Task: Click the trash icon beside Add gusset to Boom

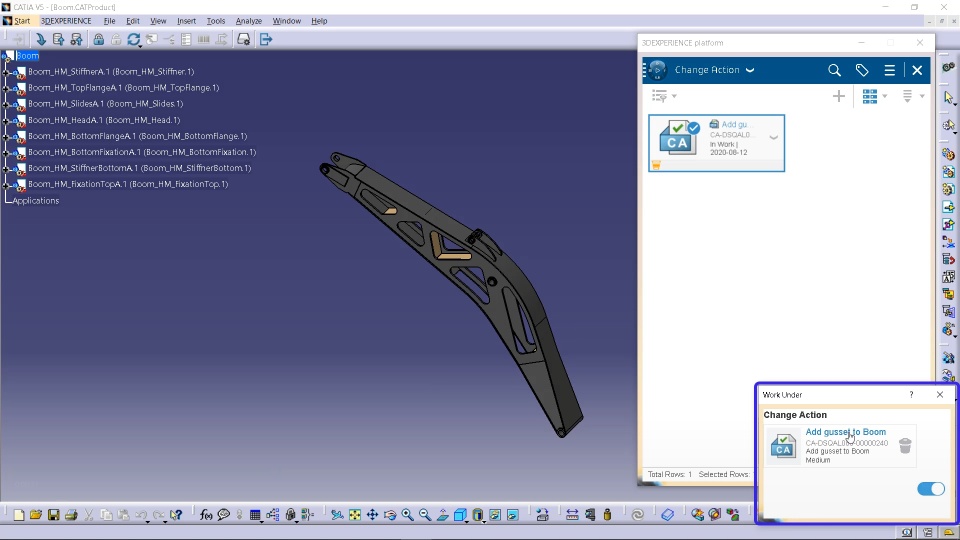Action: pyautogui.click(x=905, y=446)
